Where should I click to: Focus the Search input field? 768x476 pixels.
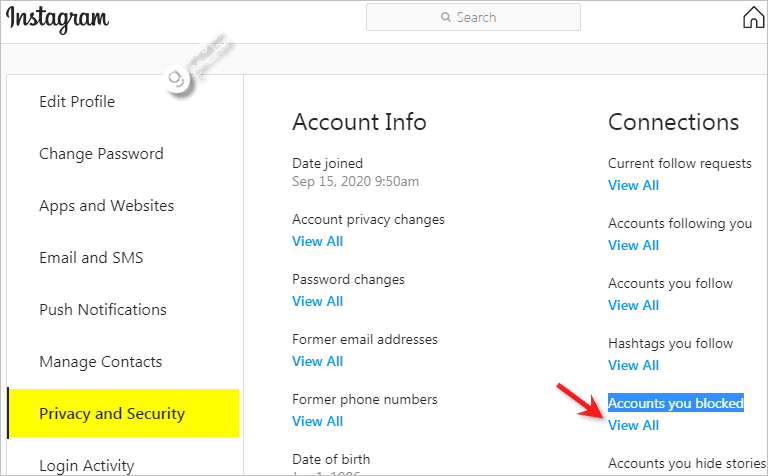coord(473,17)
